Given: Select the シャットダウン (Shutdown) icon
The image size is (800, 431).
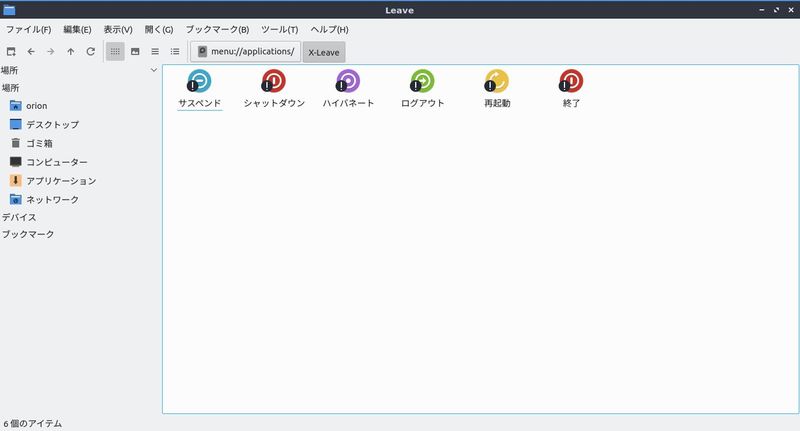Looking at the screenshot, I should [x=273, y=82].
